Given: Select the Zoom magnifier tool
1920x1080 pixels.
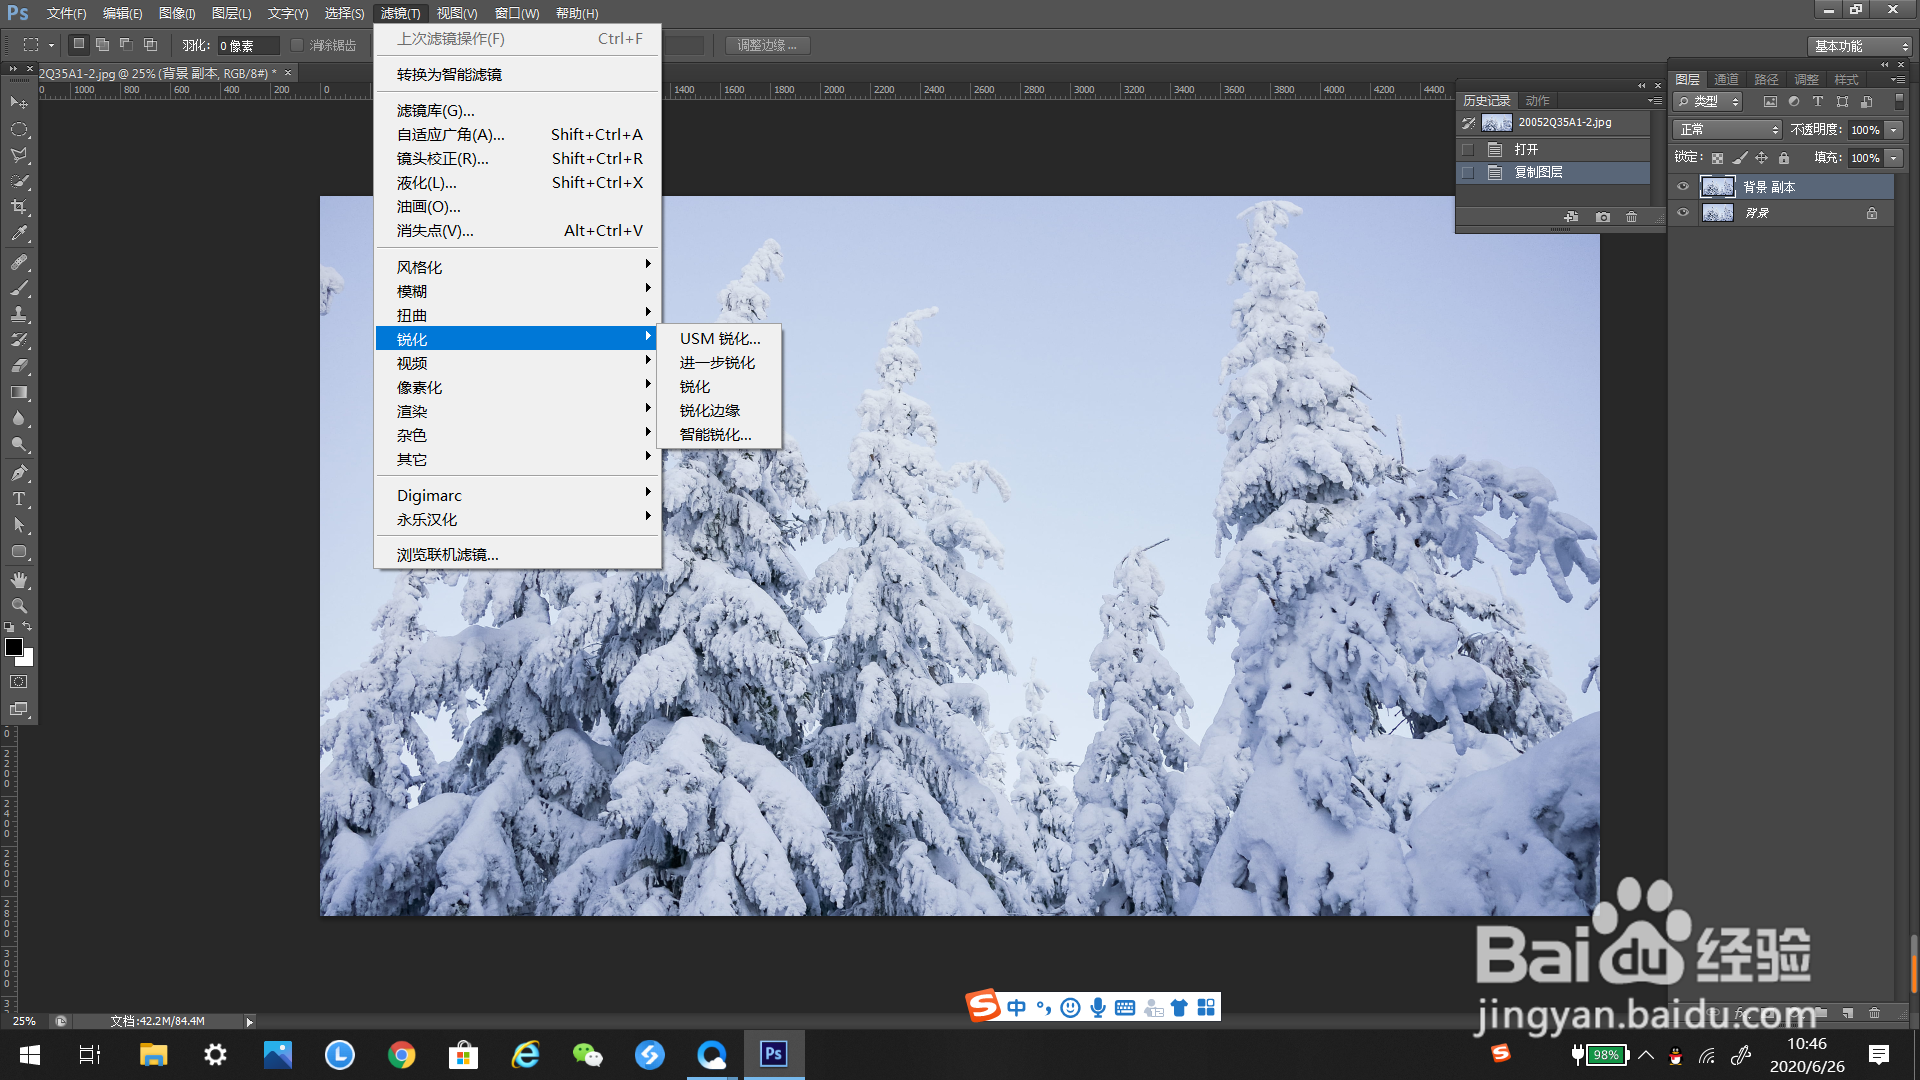Looking at the screenshot, I should [x=19, y=606].
